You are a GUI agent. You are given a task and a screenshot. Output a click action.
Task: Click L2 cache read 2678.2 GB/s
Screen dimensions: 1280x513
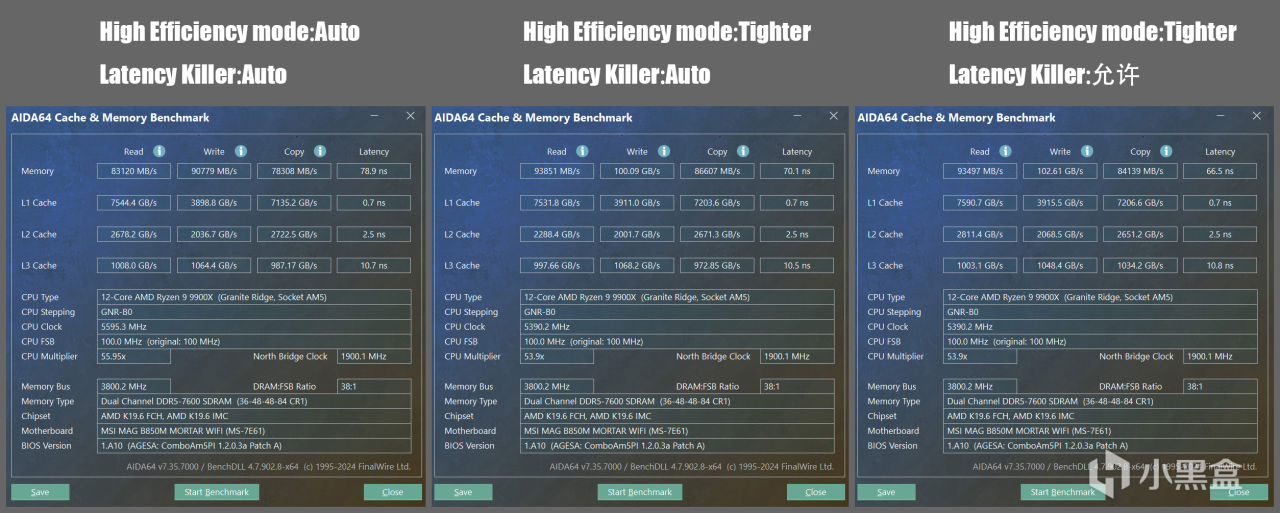click(x=134, y=235)
